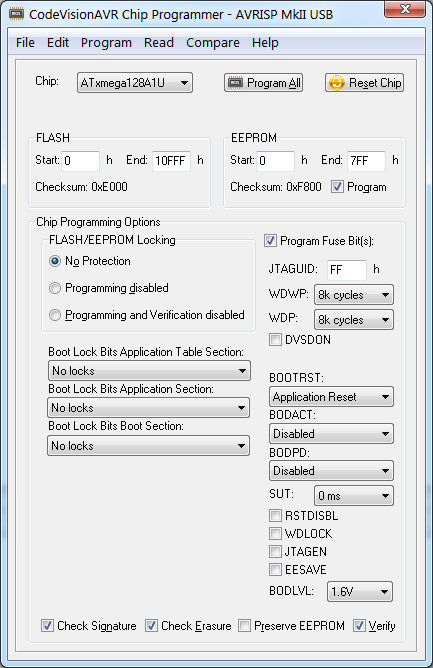Enable the Preserve EEPROM checkbox
The width and height of the screenshot is (433, 668).
(x=244, y=625)
